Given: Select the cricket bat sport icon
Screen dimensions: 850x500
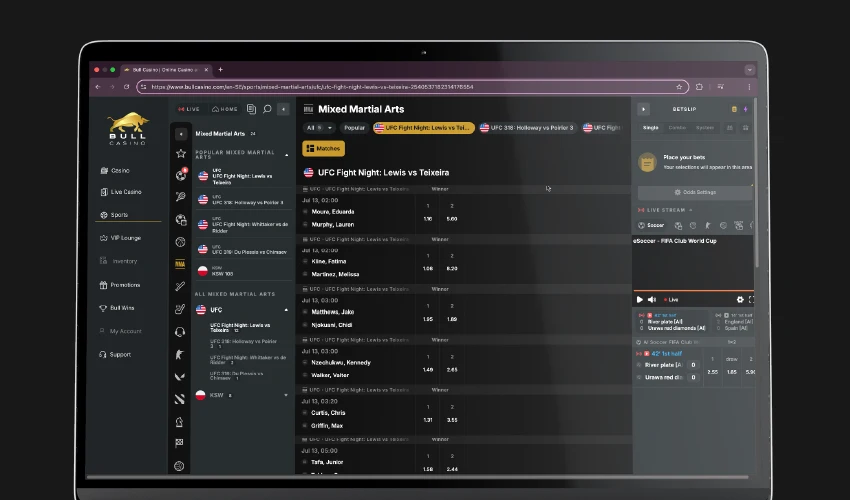Looking at the screenshot, I should [181, 286].
